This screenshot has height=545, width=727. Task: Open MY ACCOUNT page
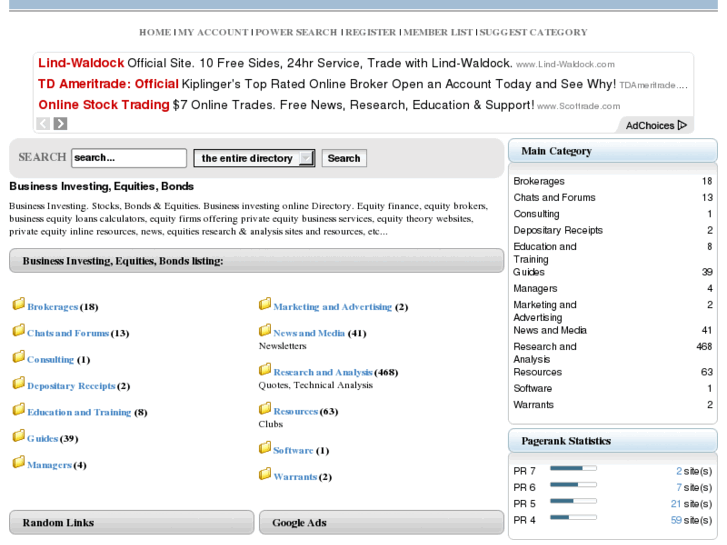[x=214, y=32]
